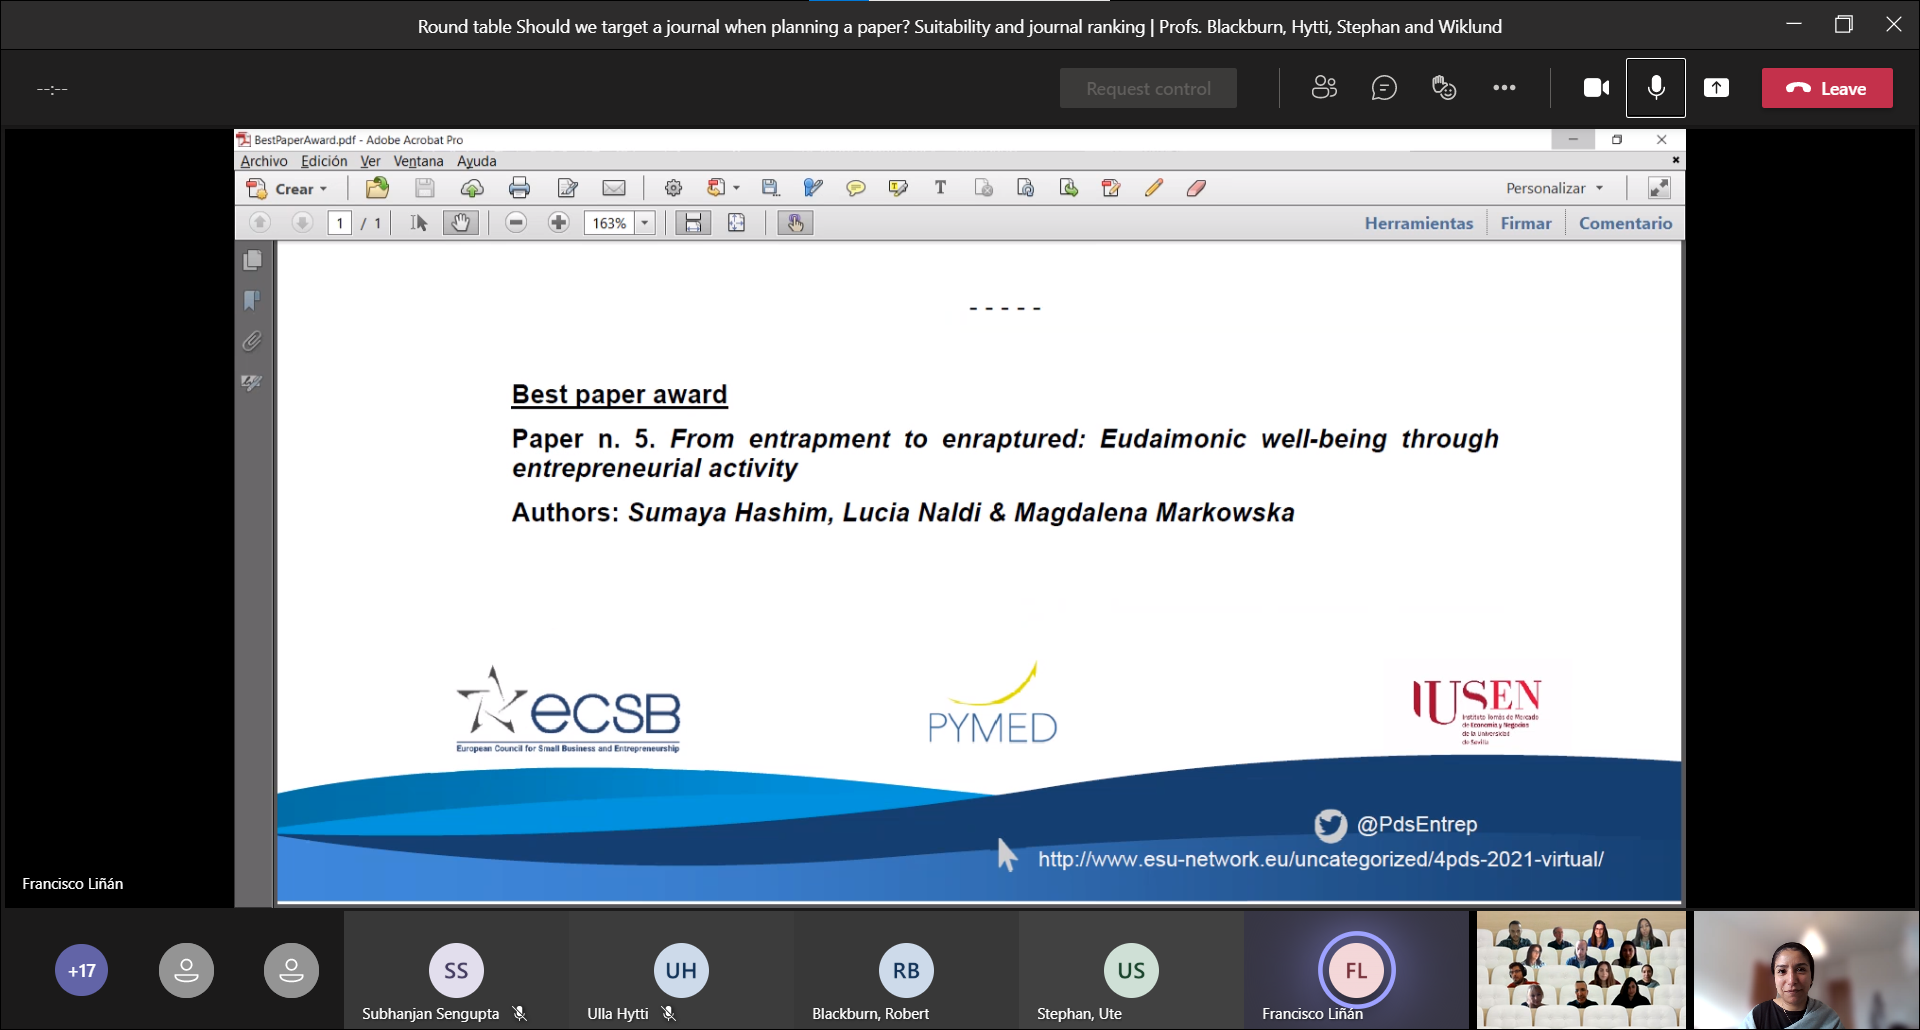Open the Archivo menu
Screen dimensions: 1920x1030
(263, 161)
